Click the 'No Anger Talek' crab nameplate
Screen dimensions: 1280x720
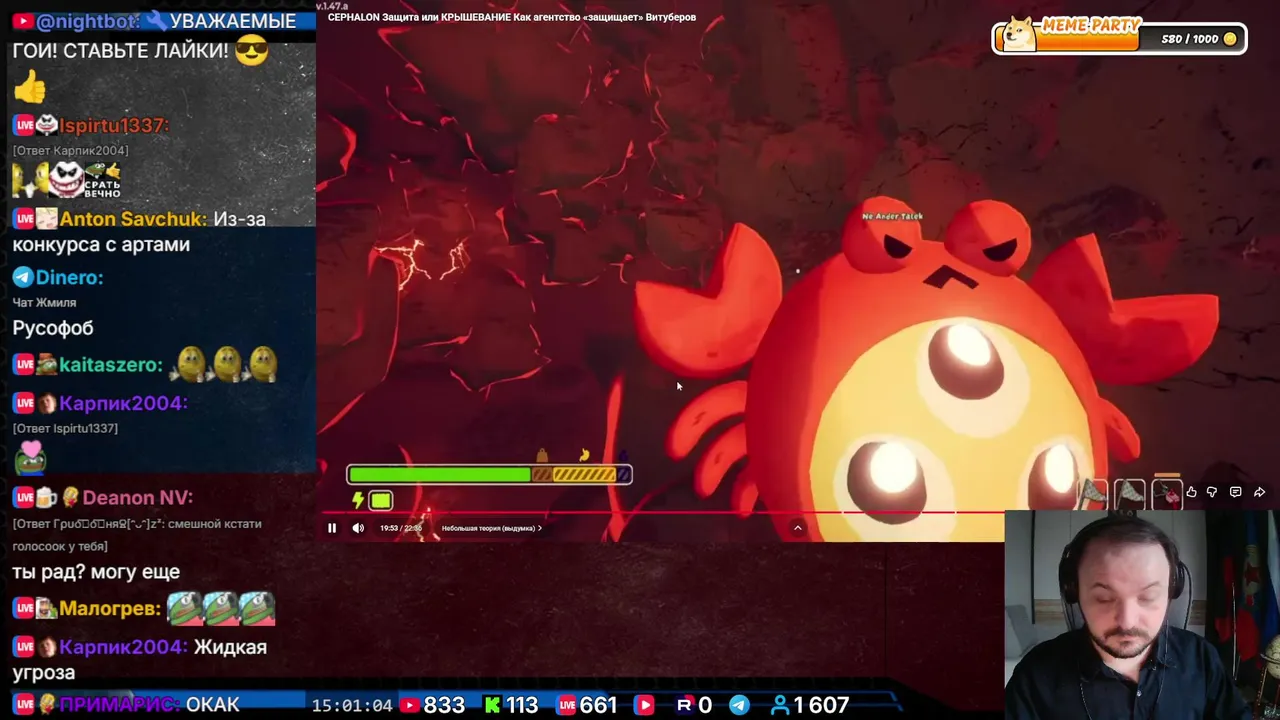pos(892,216)
